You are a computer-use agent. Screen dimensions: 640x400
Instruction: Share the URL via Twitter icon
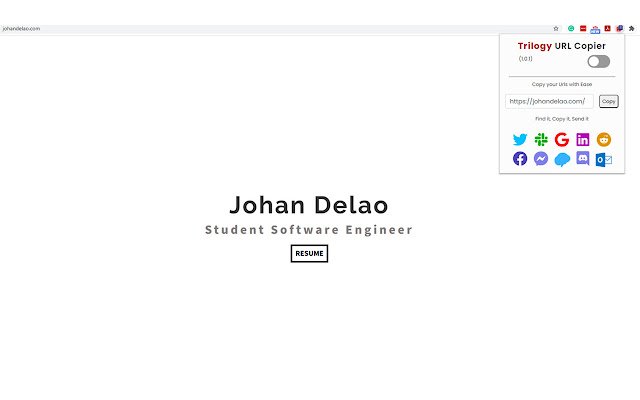520,140
